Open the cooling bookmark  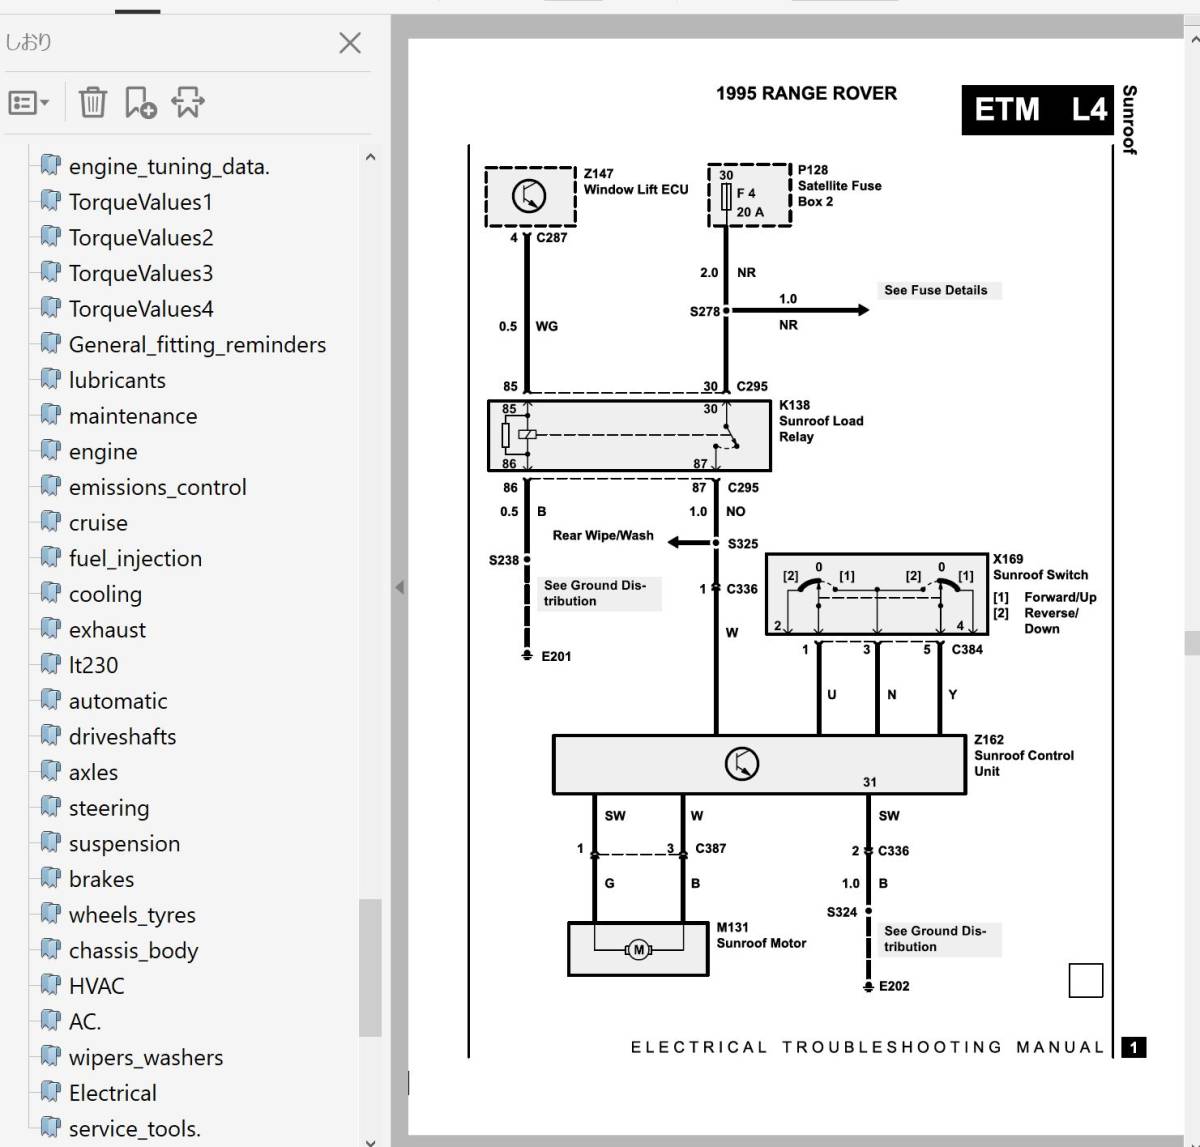pos(105,594)
